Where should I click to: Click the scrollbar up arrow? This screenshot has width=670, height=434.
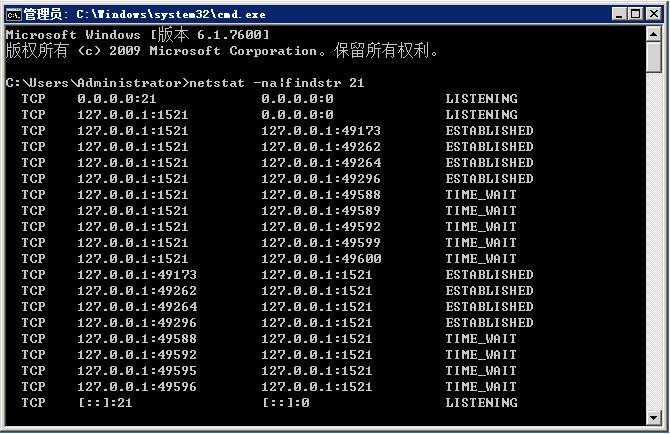tap(653, 34)
